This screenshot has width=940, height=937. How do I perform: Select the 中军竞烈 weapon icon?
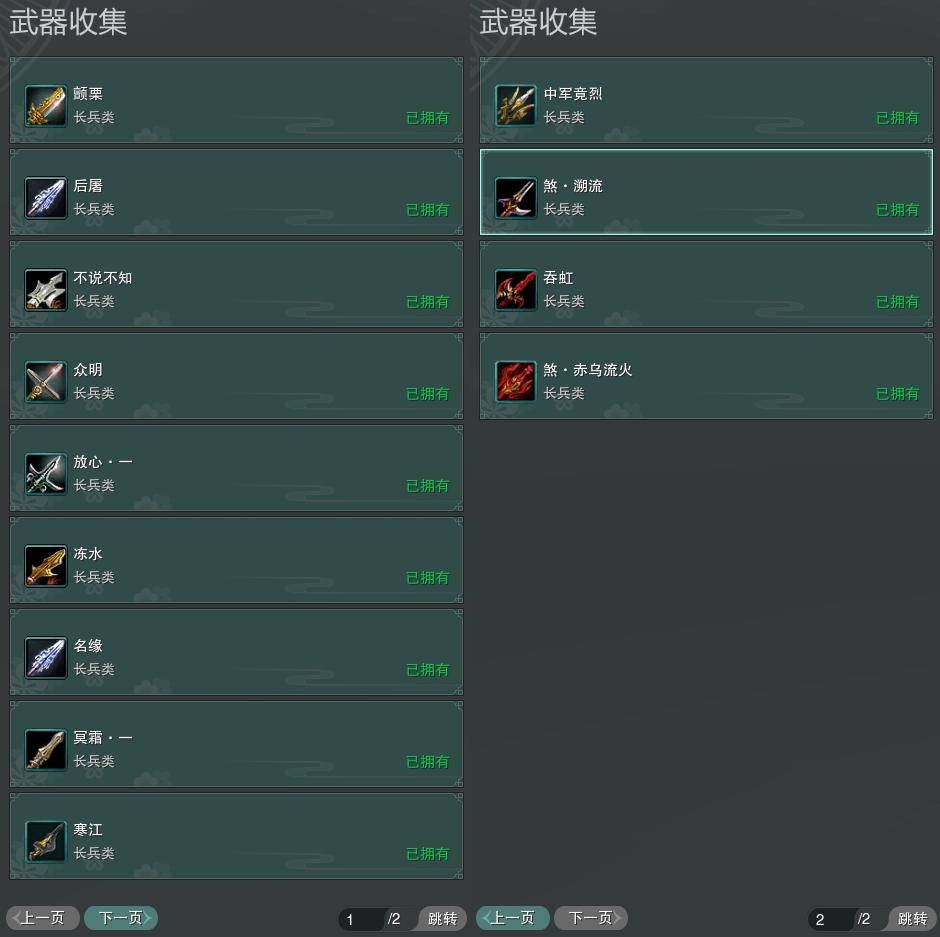[516, 106]
